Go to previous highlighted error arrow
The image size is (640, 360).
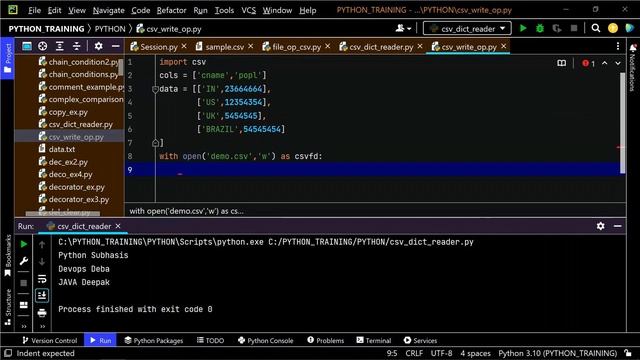tap(604, 63)
